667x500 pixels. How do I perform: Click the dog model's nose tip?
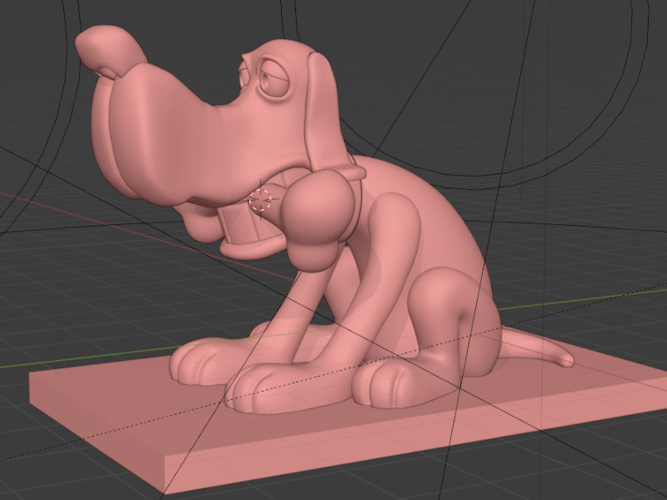click(x=111, y=49)
